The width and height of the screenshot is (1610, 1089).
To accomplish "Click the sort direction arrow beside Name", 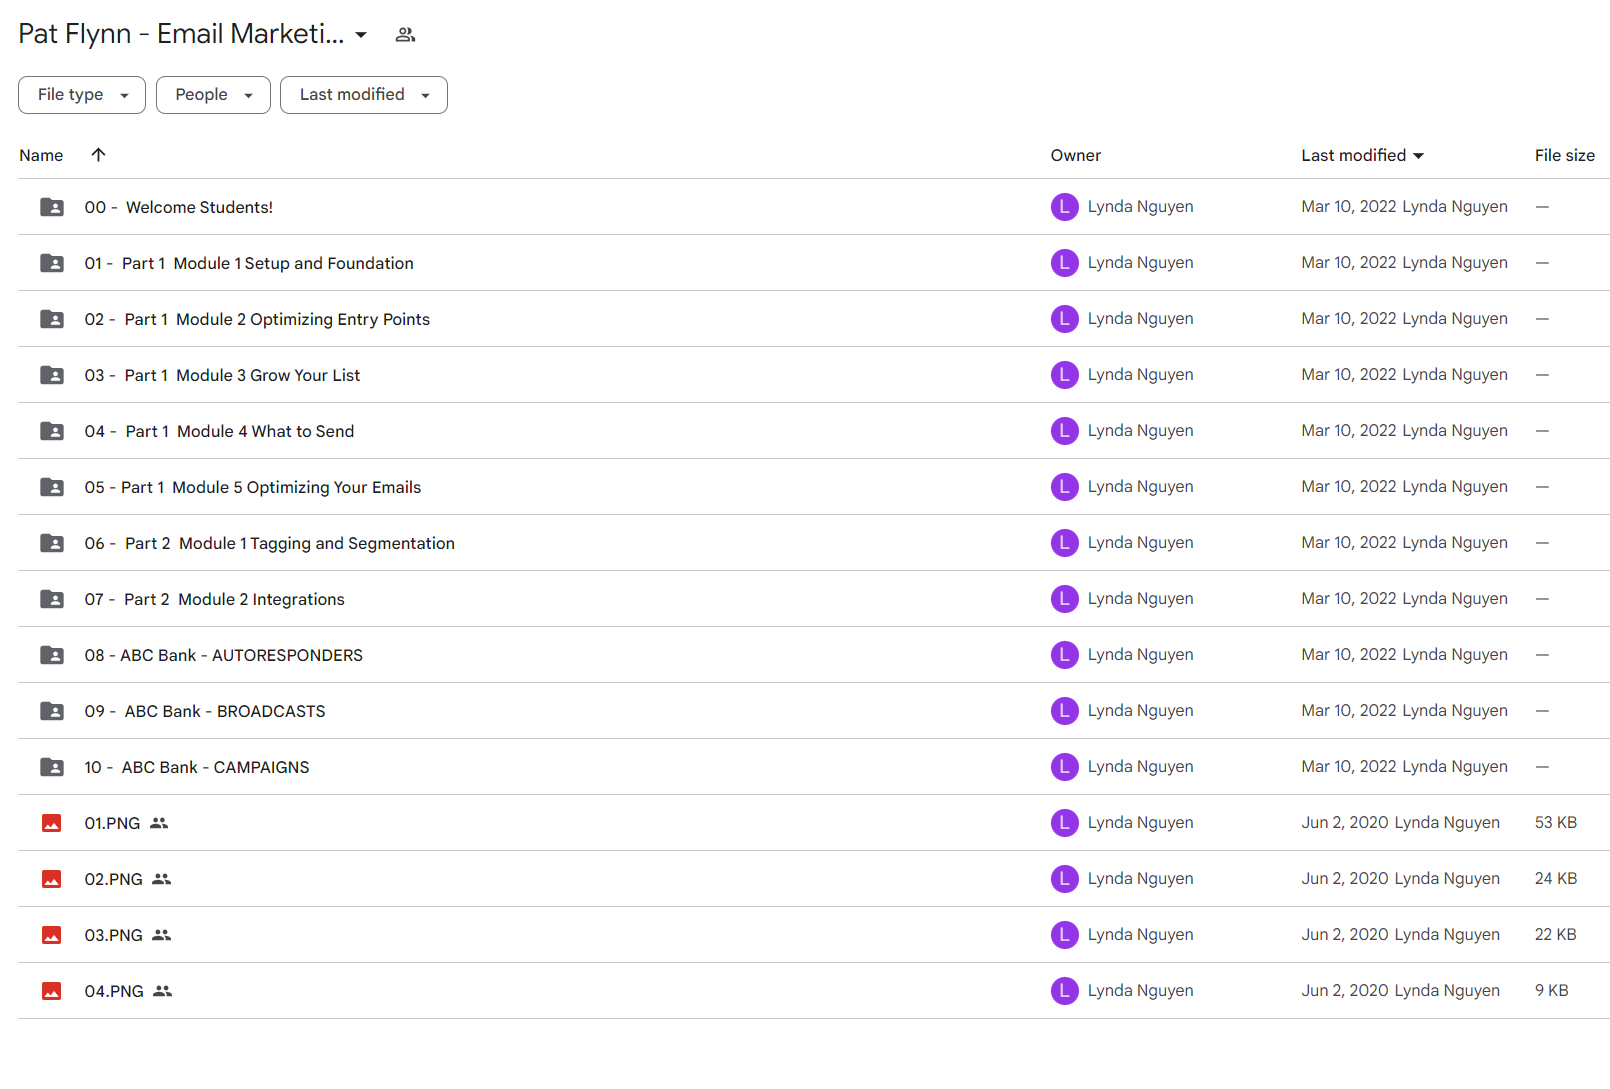I will coord(98,155).
